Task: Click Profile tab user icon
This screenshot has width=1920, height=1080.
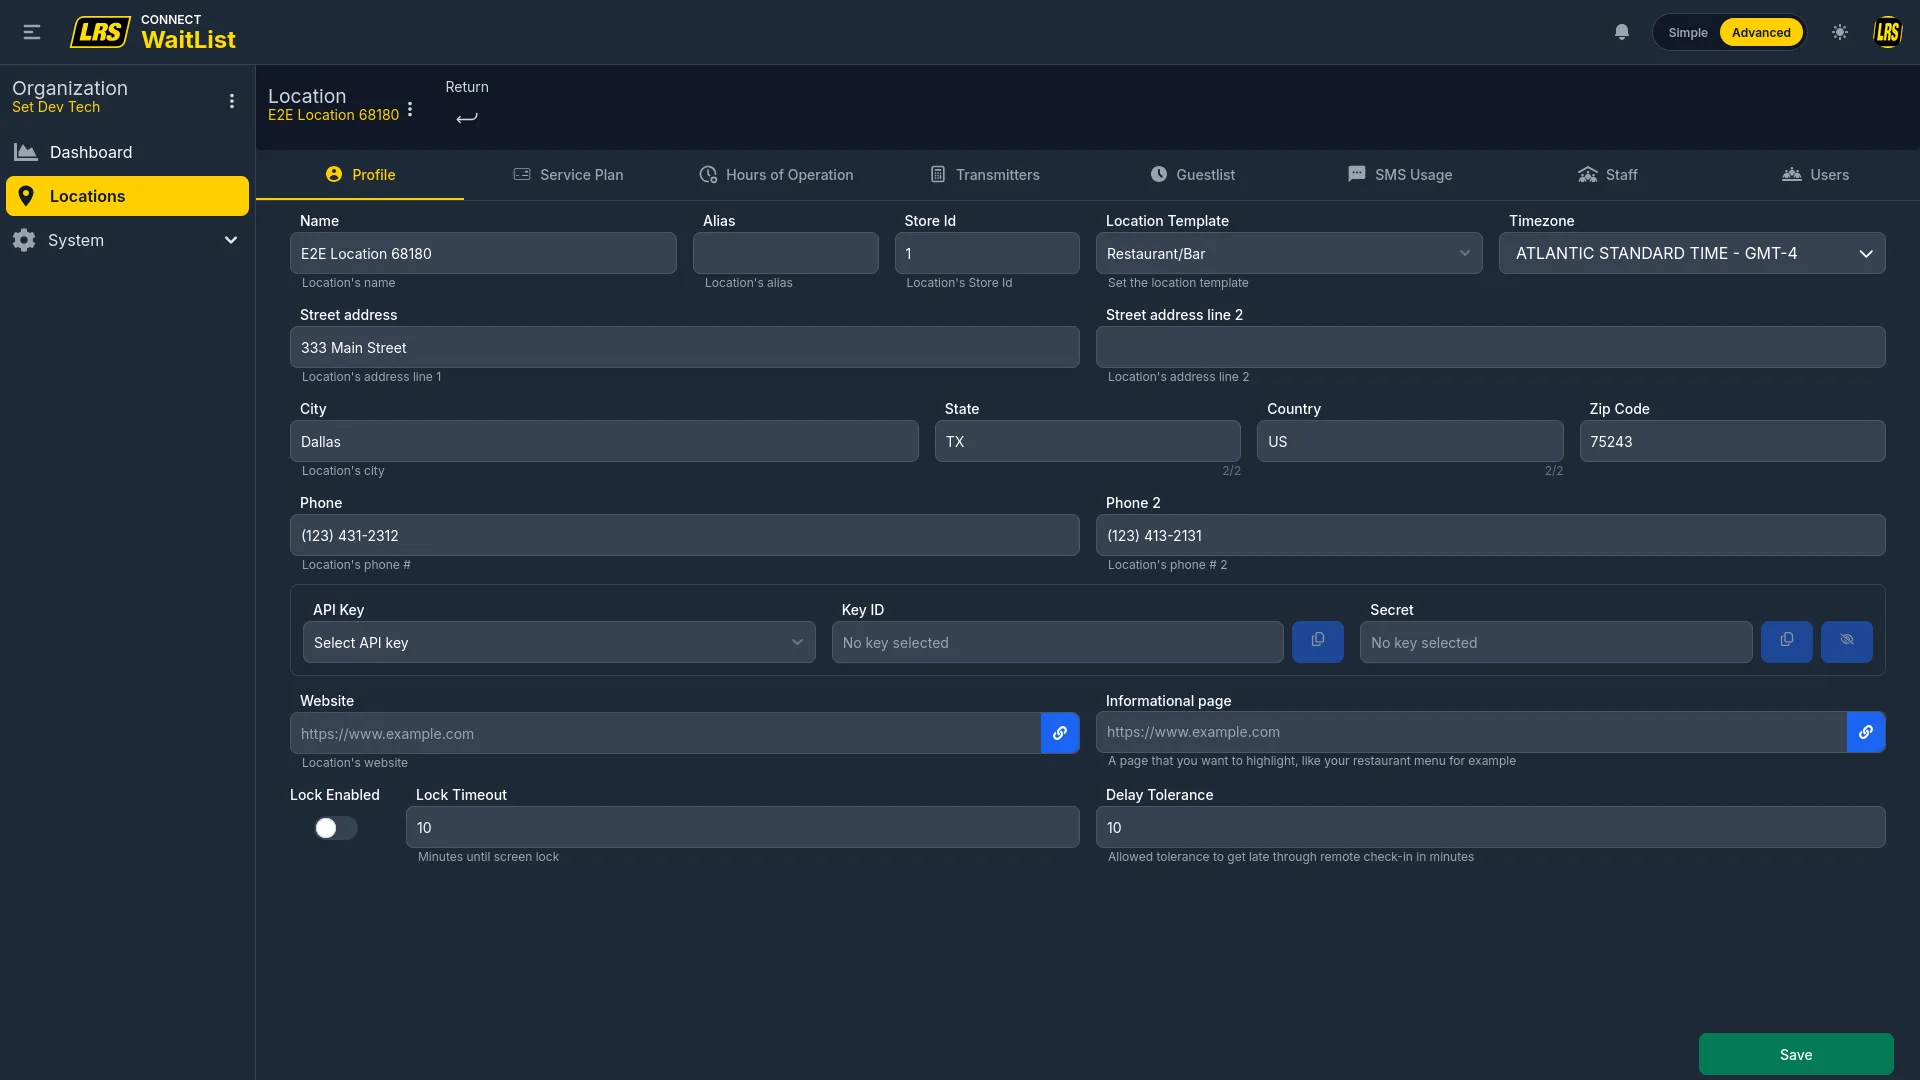Action: click(334, 174)
